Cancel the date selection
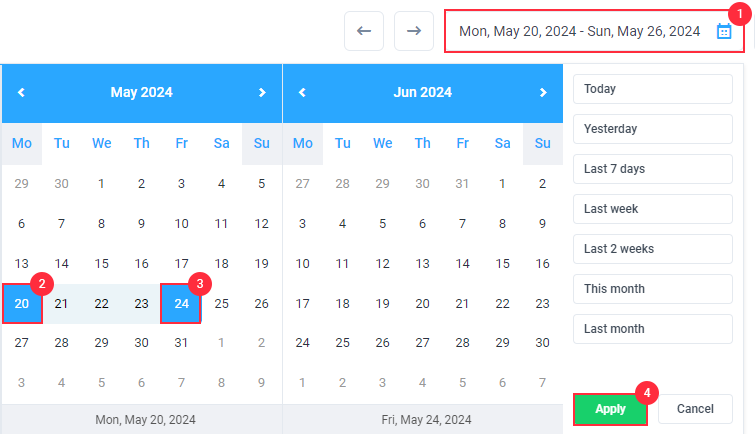The height and width of the screenshot is (434, 755). (695, 409)
